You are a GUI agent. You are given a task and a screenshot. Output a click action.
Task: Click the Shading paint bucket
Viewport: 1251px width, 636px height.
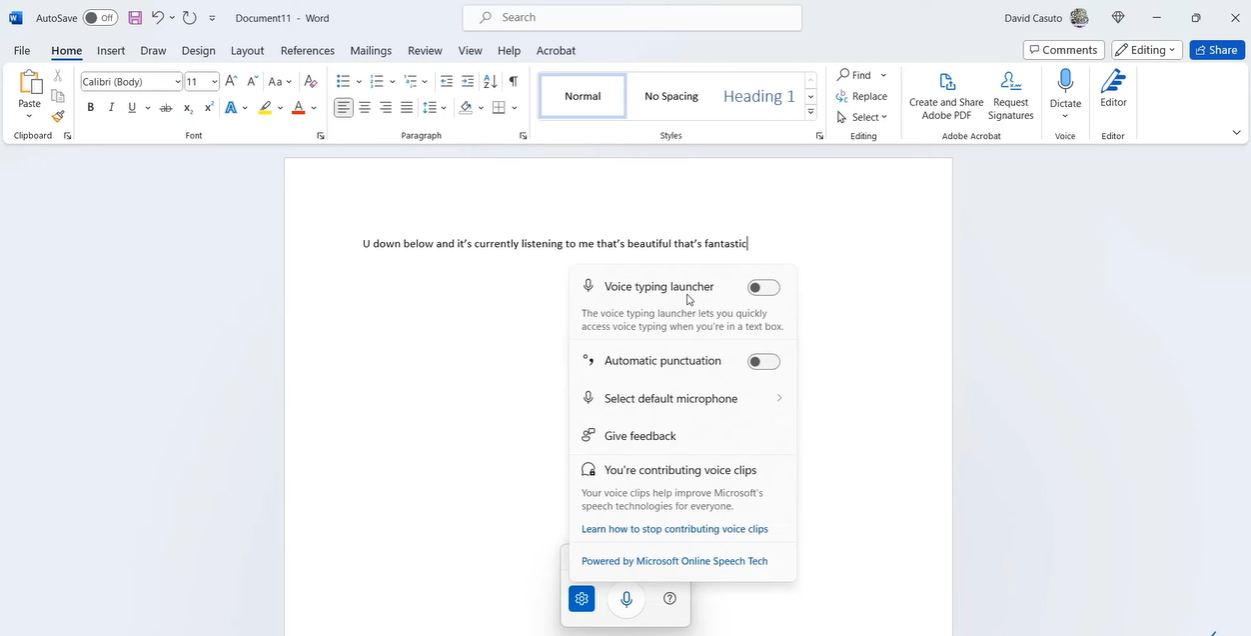(x=466, y=108)
